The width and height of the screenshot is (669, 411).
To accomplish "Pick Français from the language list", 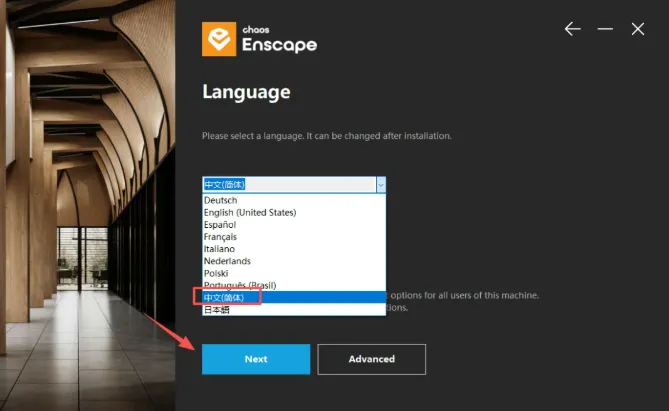I will coord(294,237).
